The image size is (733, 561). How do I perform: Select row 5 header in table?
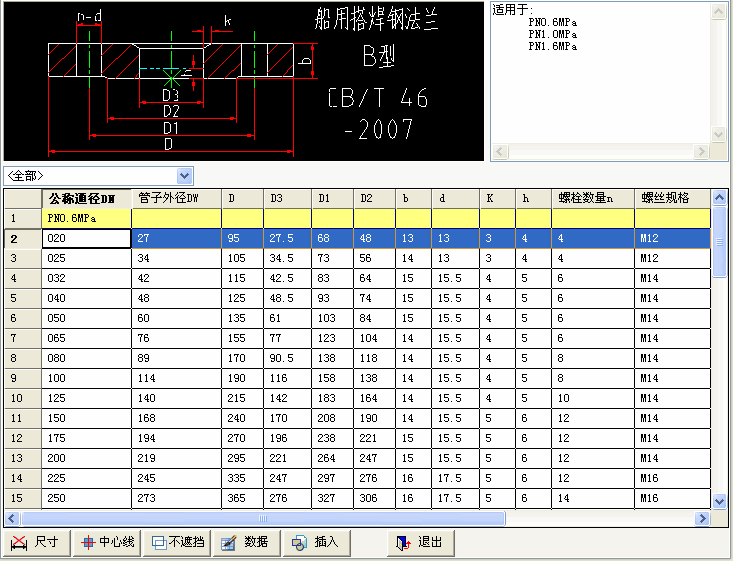pyautogui.click(x=22, y=298)
